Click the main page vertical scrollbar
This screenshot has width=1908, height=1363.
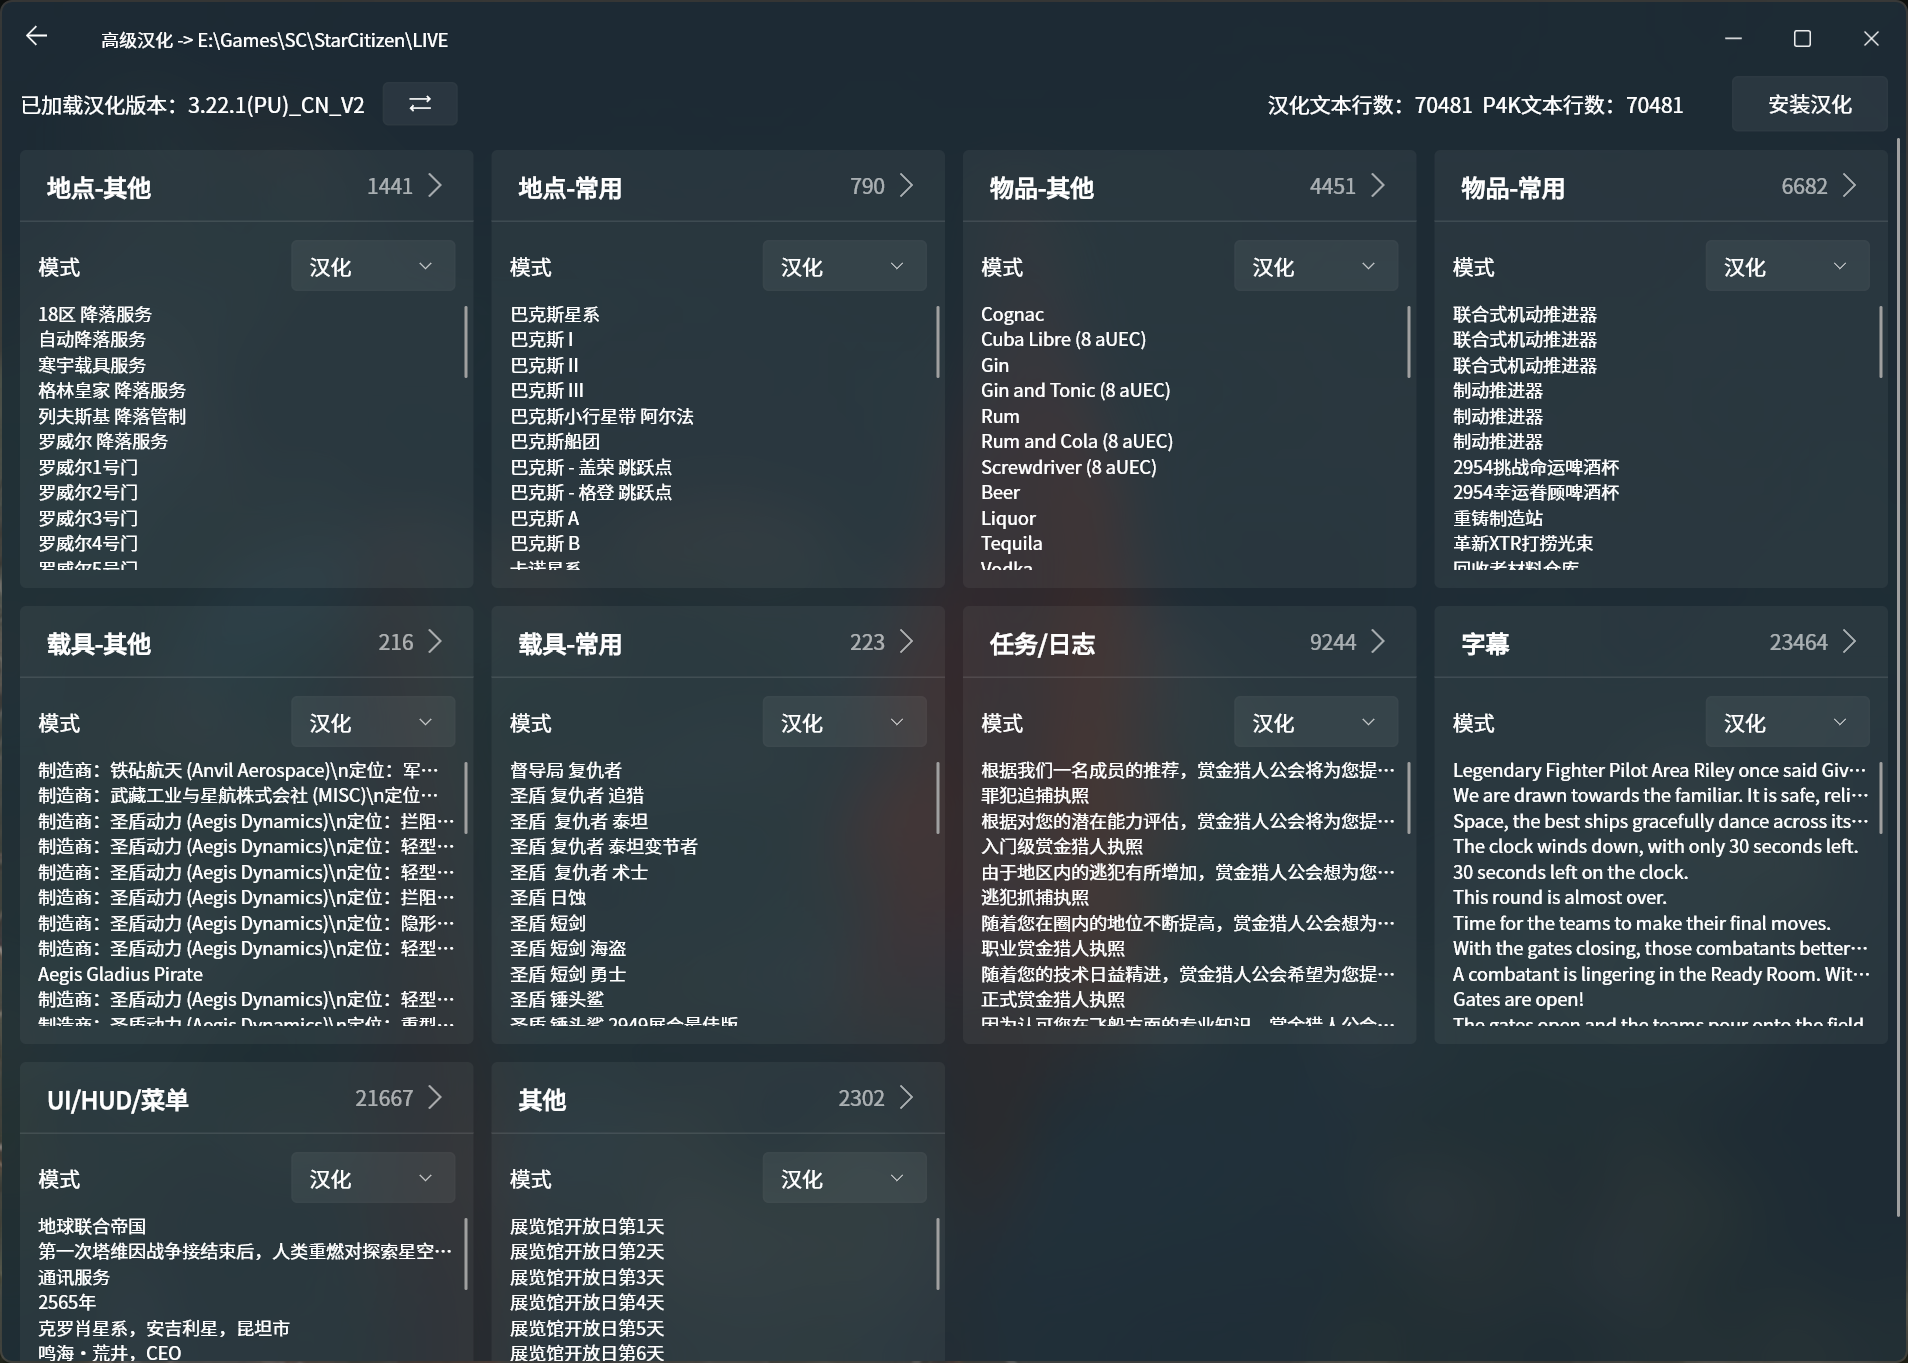(x=1899, y=678)
